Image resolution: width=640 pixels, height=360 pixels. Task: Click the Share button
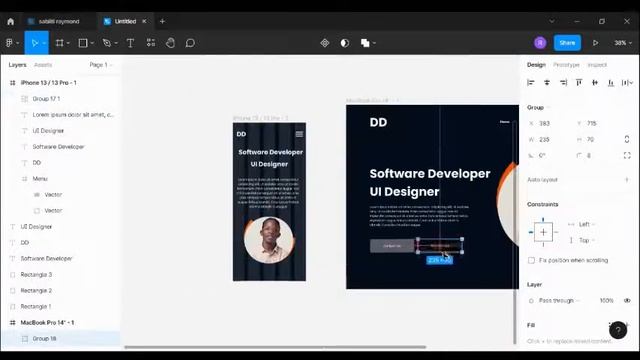567,43
